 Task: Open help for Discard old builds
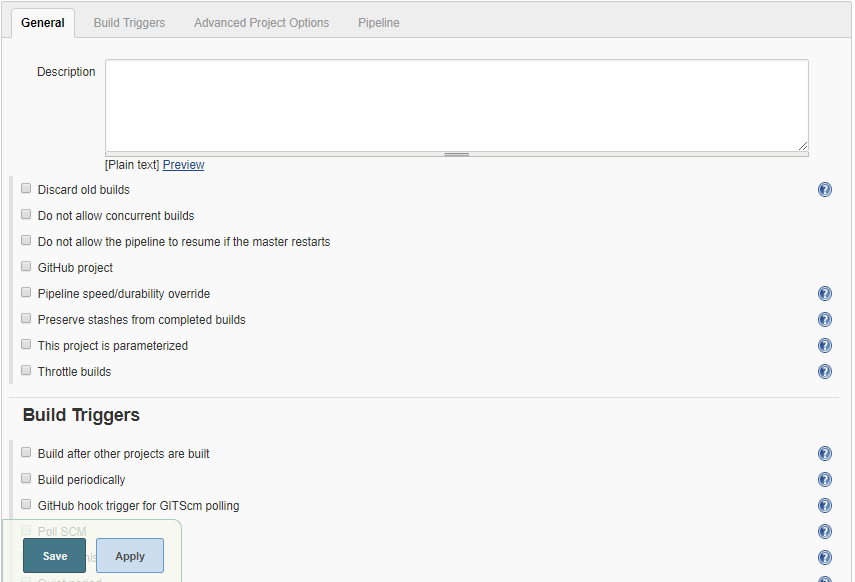point(824,189)
